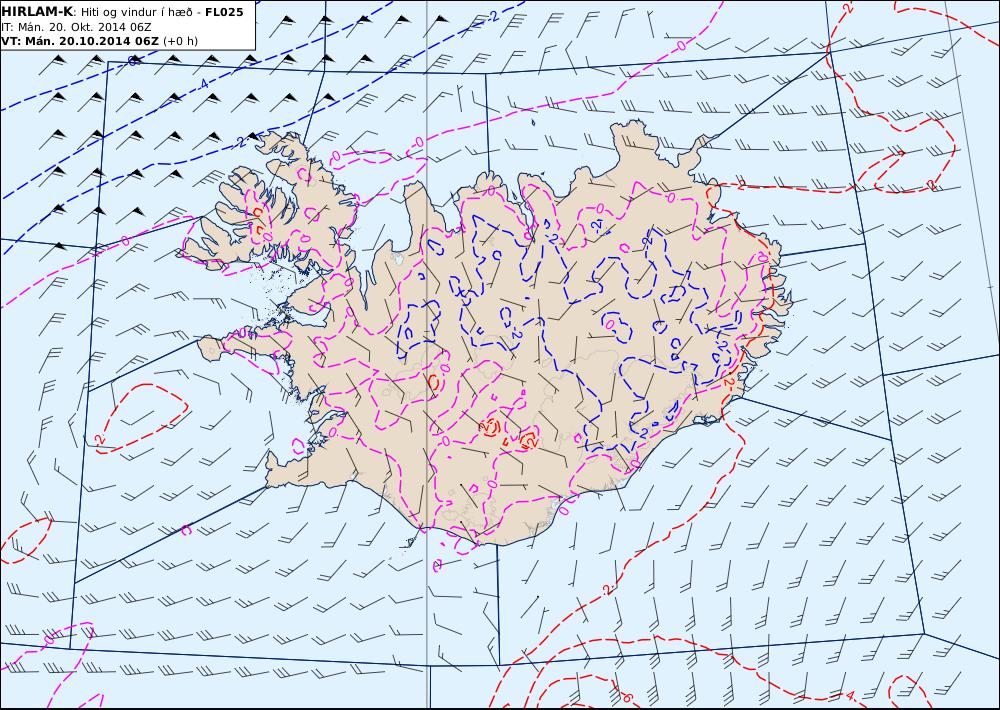This screenshot has height=710, width=1000.
Task: Click the HIRLAM-K model name in title box
Action: [x=37, y=12]
